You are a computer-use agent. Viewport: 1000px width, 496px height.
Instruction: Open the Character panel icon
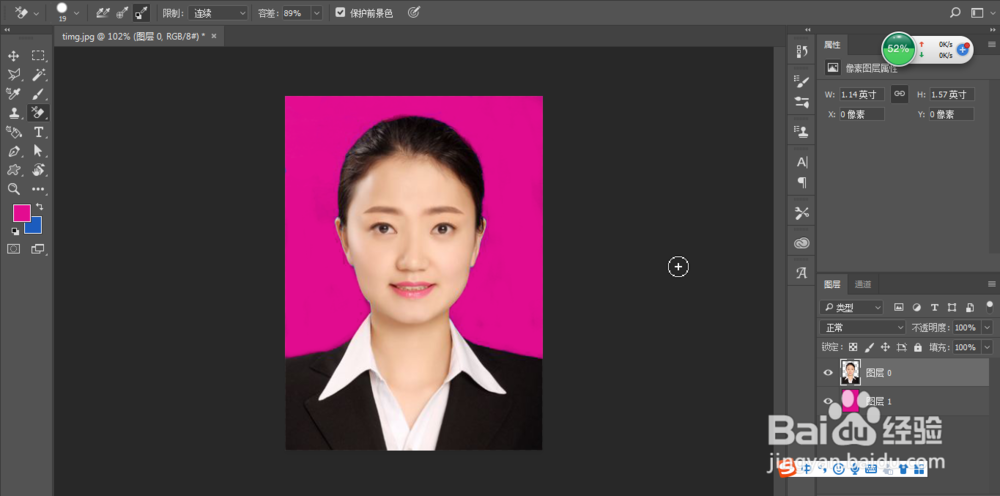click(802, 162)
